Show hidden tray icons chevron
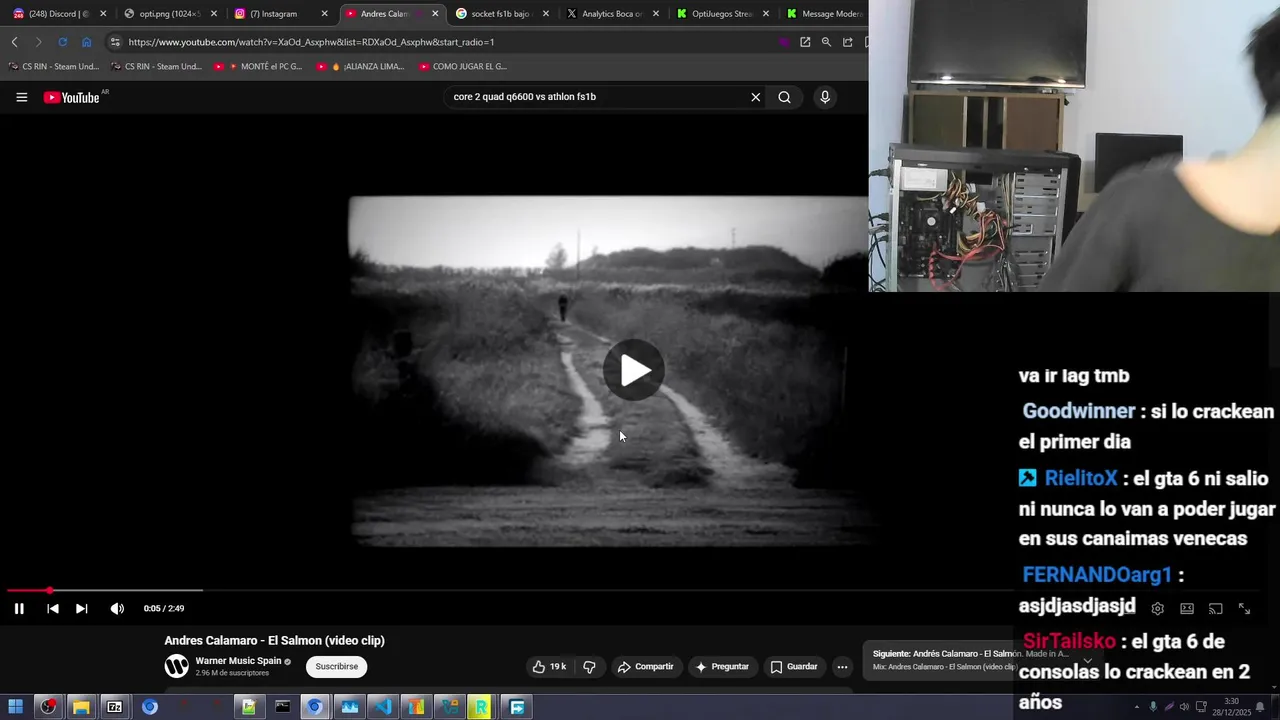Screen dimensions: 1280x720 [x=1136, y=707]
